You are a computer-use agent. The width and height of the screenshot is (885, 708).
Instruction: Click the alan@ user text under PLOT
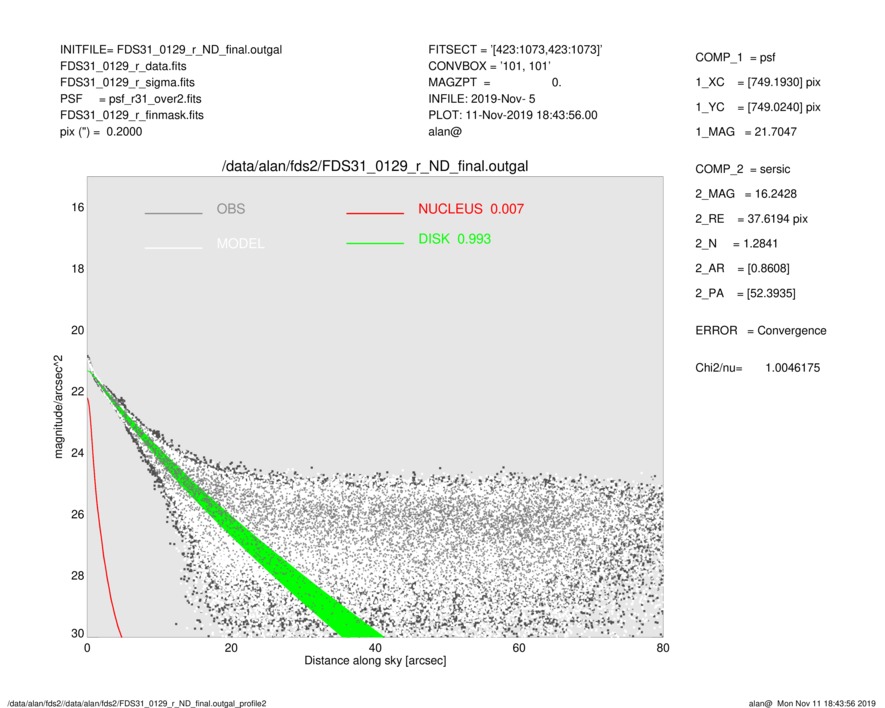(x=445, y=132)
